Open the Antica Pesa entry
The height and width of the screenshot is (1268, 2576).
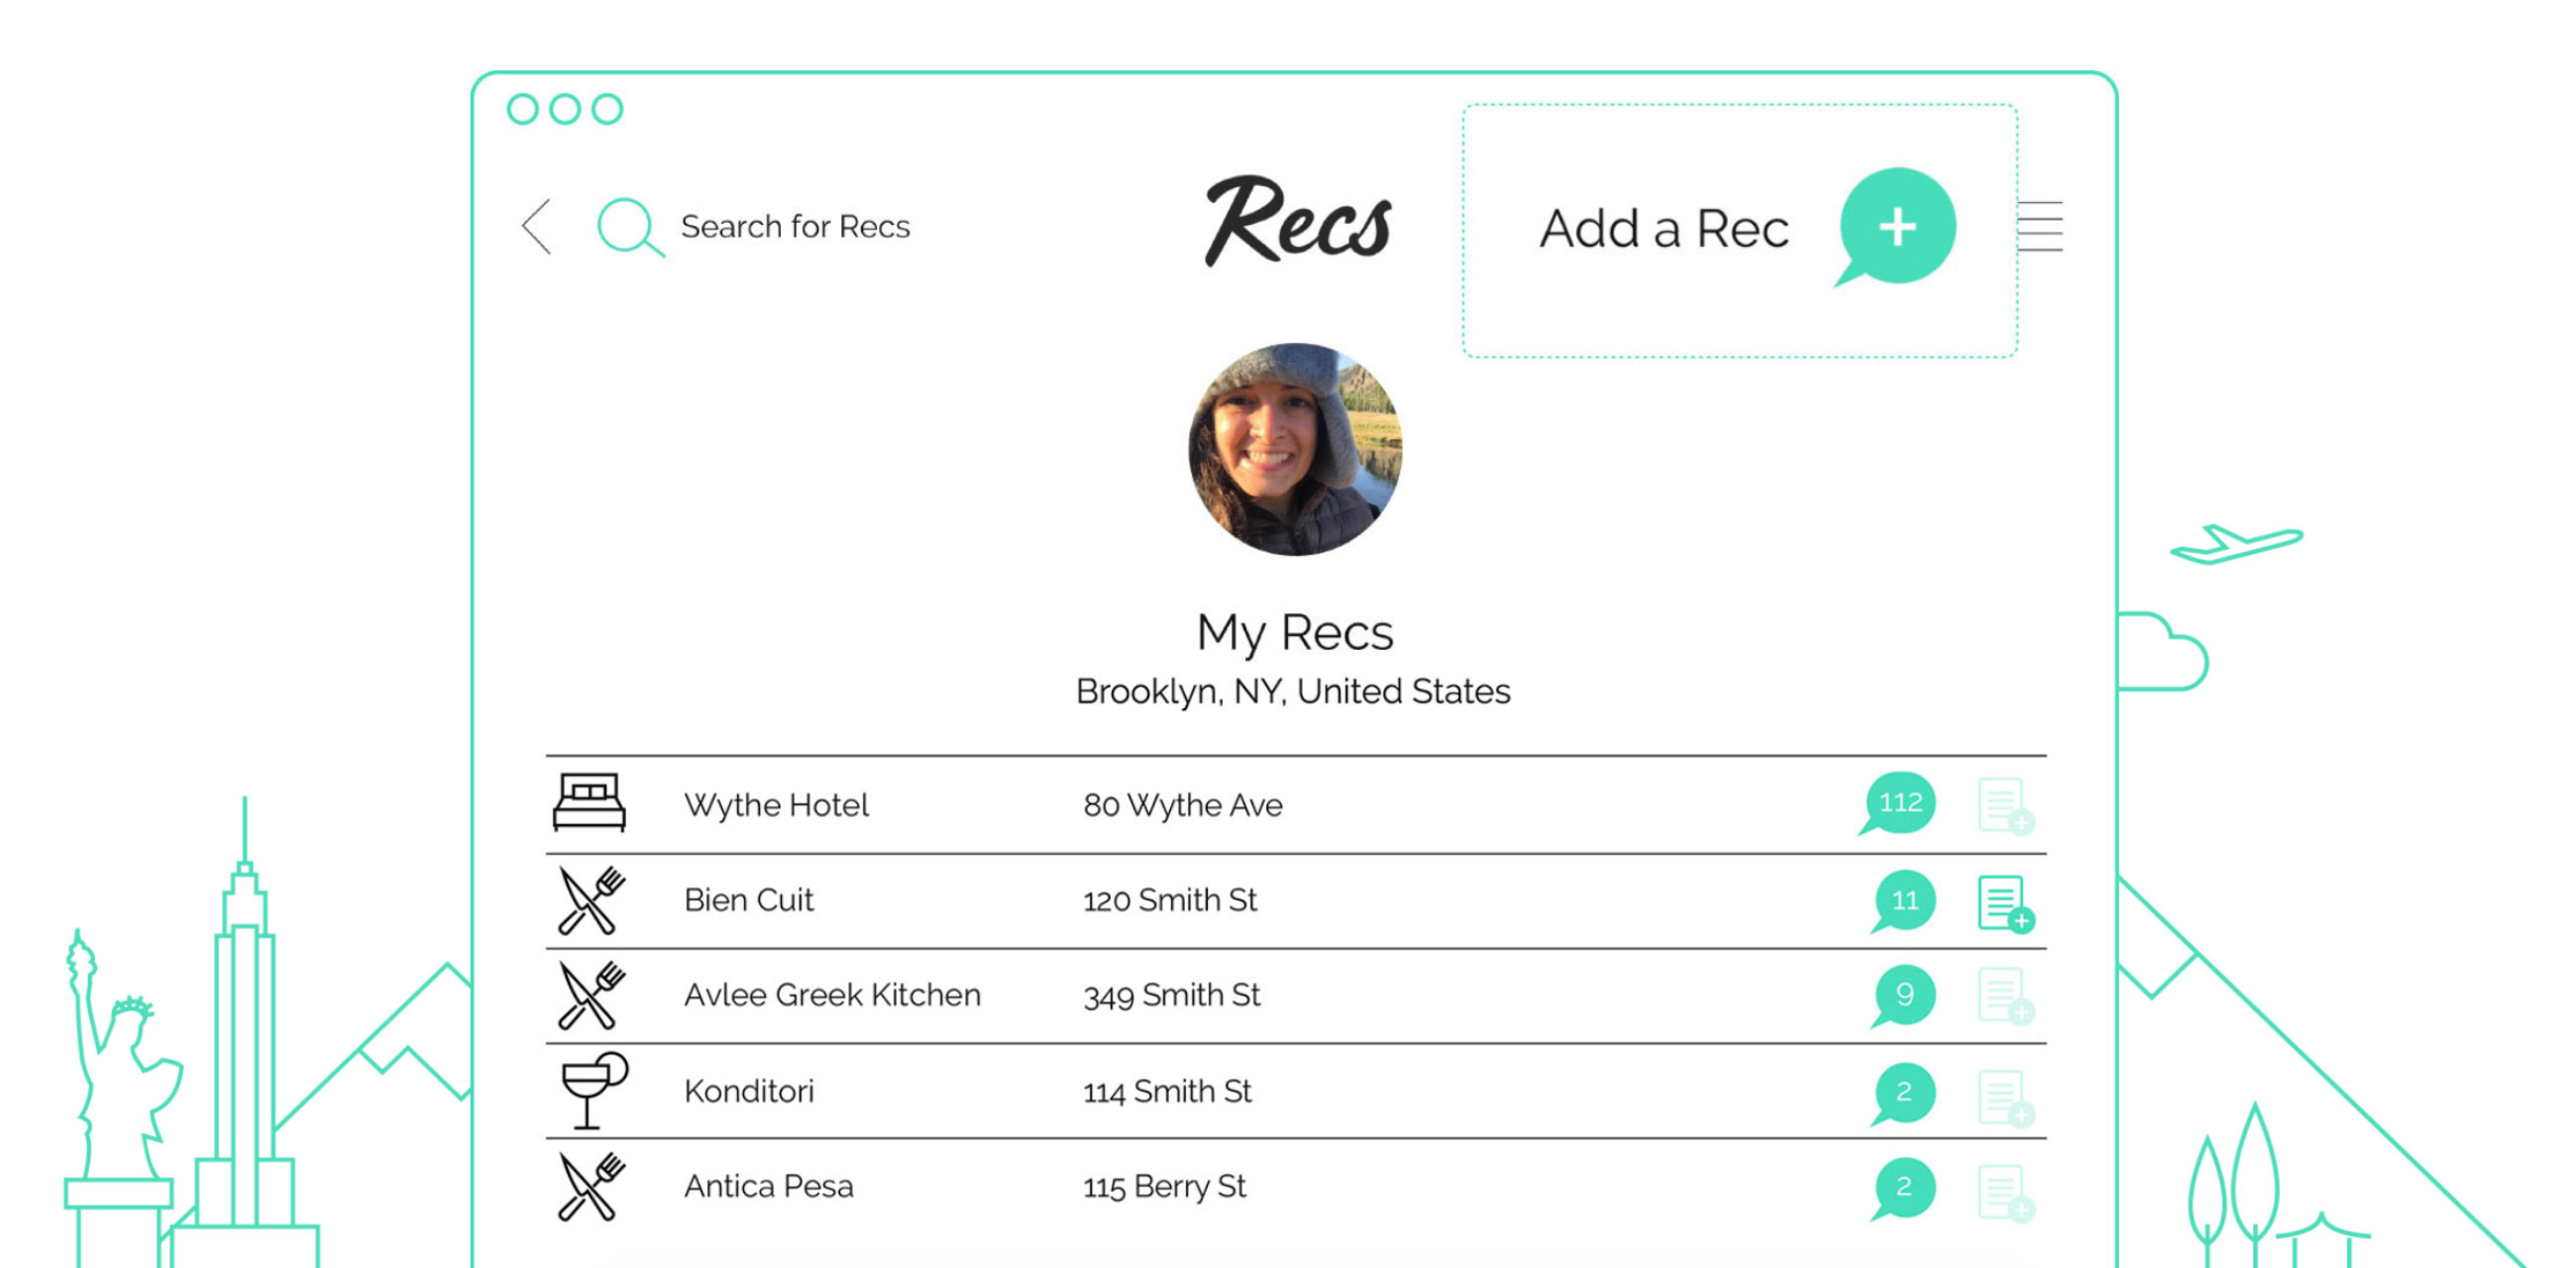tap(768, 1186)
